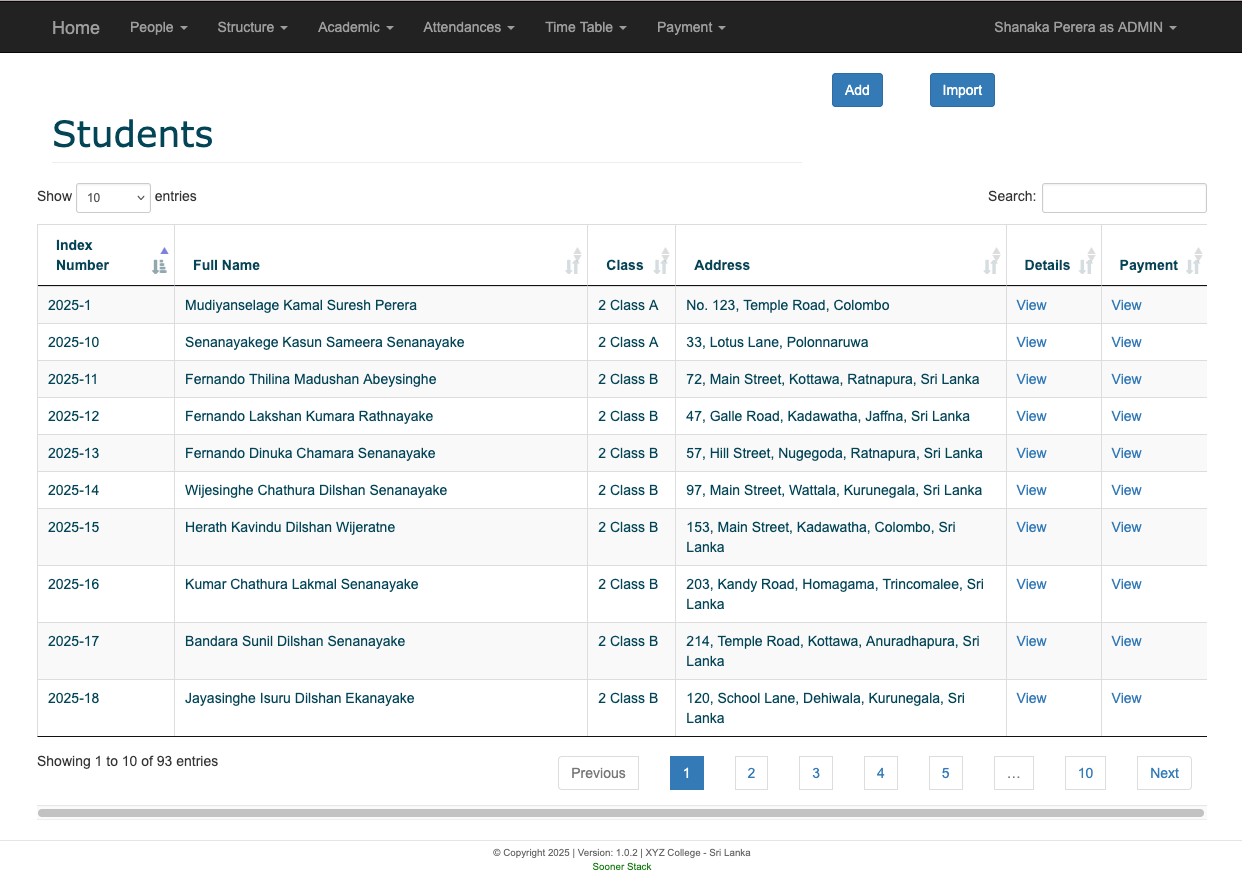Image resolution: width=1242 pixels, height=892 pixels.
Task: View details for student 2025-11
Action: click(x=1031, y=379)
